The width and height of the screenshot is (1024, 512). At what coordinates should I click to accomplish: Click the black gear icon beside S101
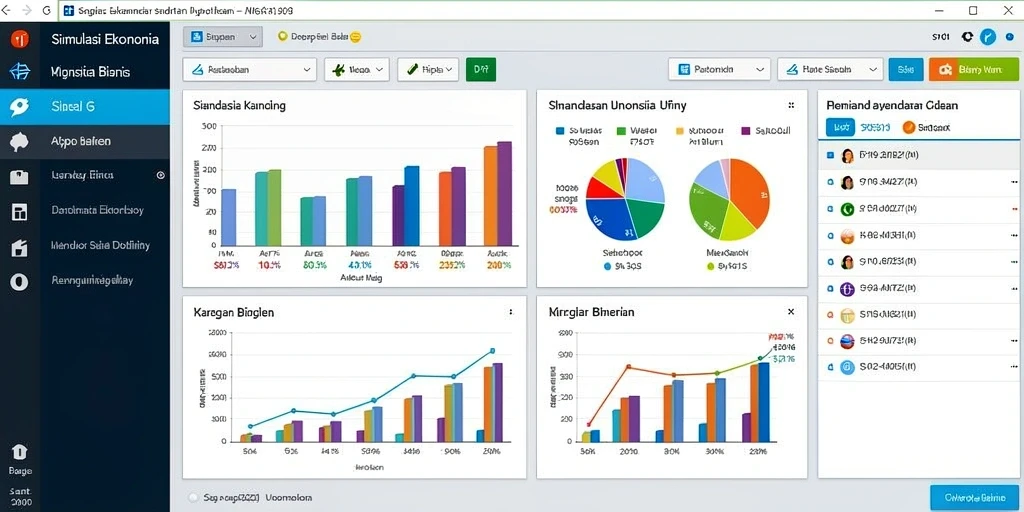pos(968,37)
